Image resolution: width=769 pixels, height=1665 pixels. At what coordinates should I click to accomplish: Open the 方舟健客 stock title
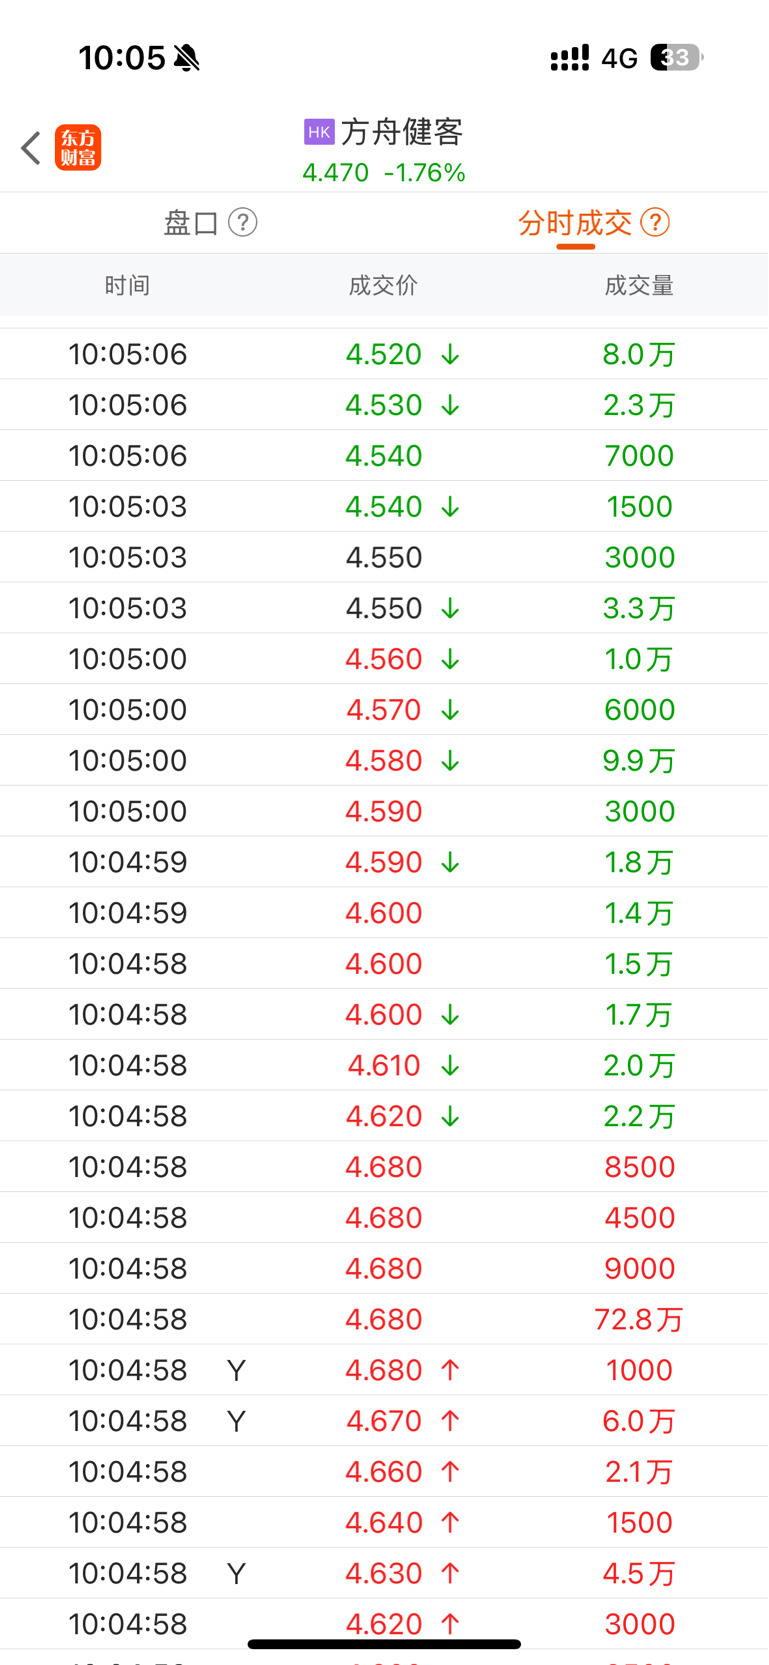coord(402,132)
